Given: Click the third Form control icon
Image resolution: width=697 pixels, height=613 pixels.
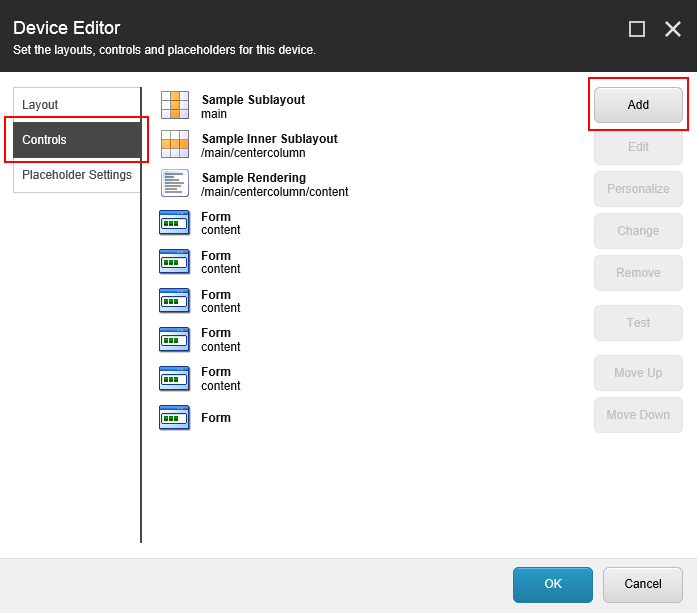Looking at the screenshot, I should point(174,300).
